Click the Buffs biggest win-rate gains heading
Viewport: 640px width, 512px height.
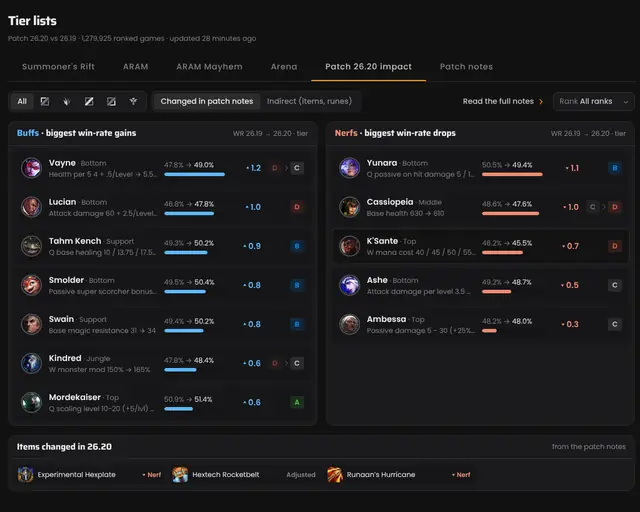pyautogui.click(x=76, y=133)
